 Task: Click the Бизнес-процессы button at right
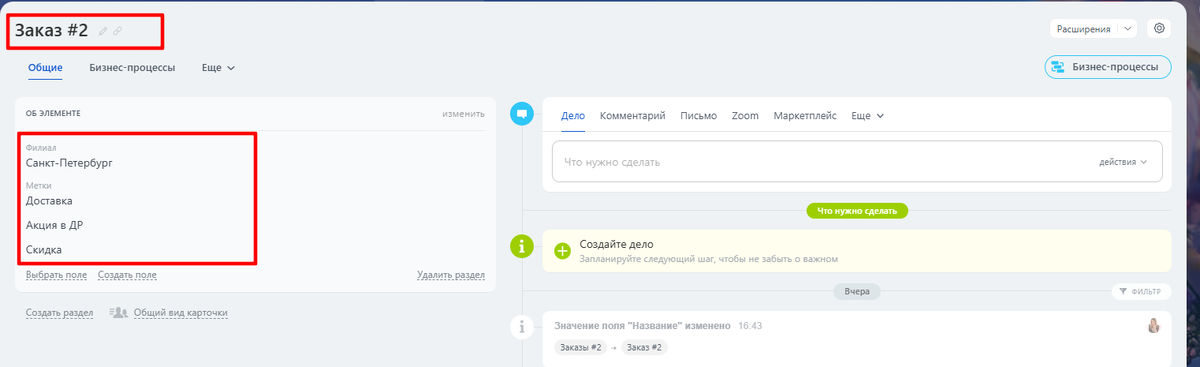1107,68
